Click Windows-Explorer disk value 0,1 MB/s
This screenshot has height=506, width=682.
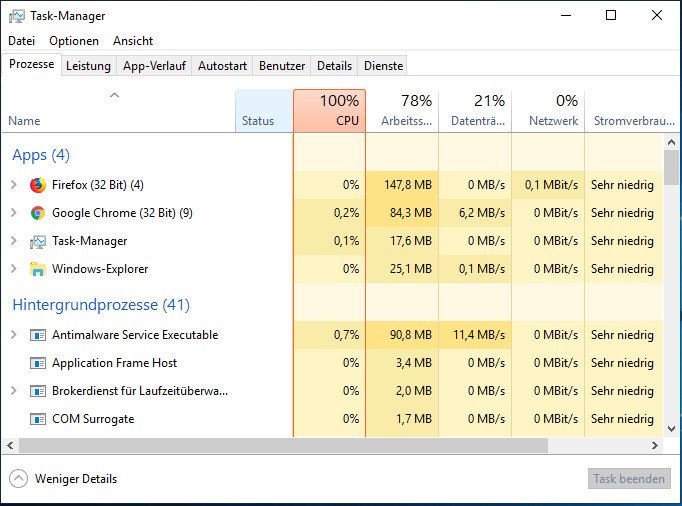tap(482, 269)
